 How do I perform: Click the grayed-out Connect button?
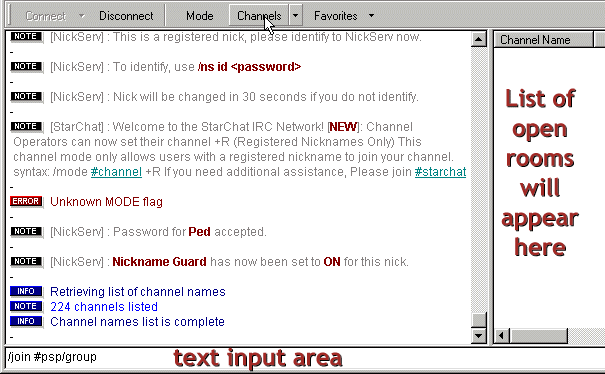coord(45,16)
